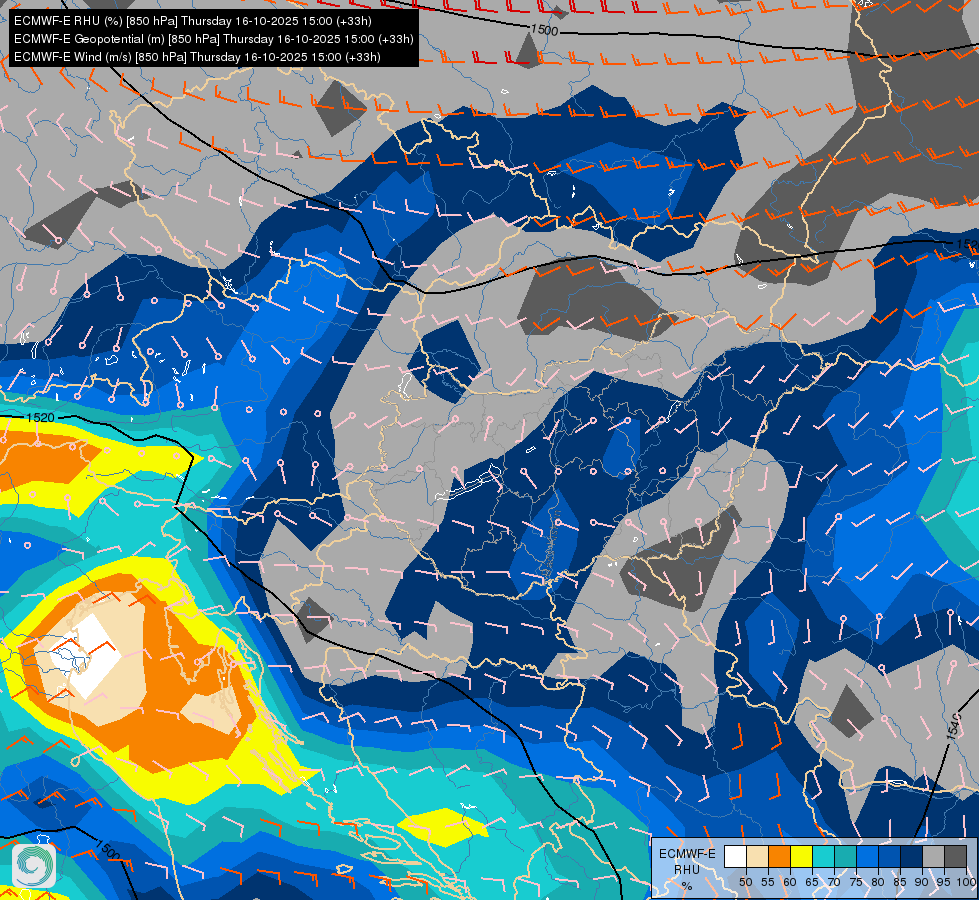
Task: Click the ECMWF-E RHU (%) title line
Action: [x=193, y=21]
